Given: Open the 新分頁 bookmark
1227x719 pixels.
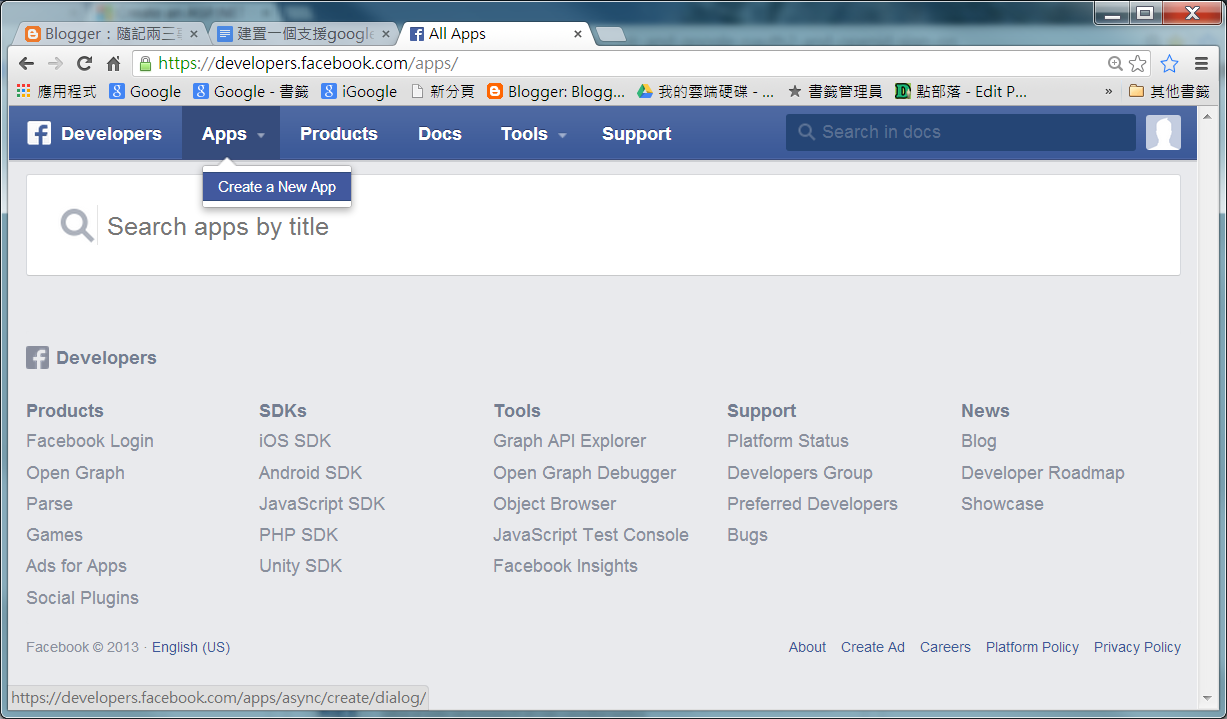Looking at the screenshot, I should pos(442,91).
